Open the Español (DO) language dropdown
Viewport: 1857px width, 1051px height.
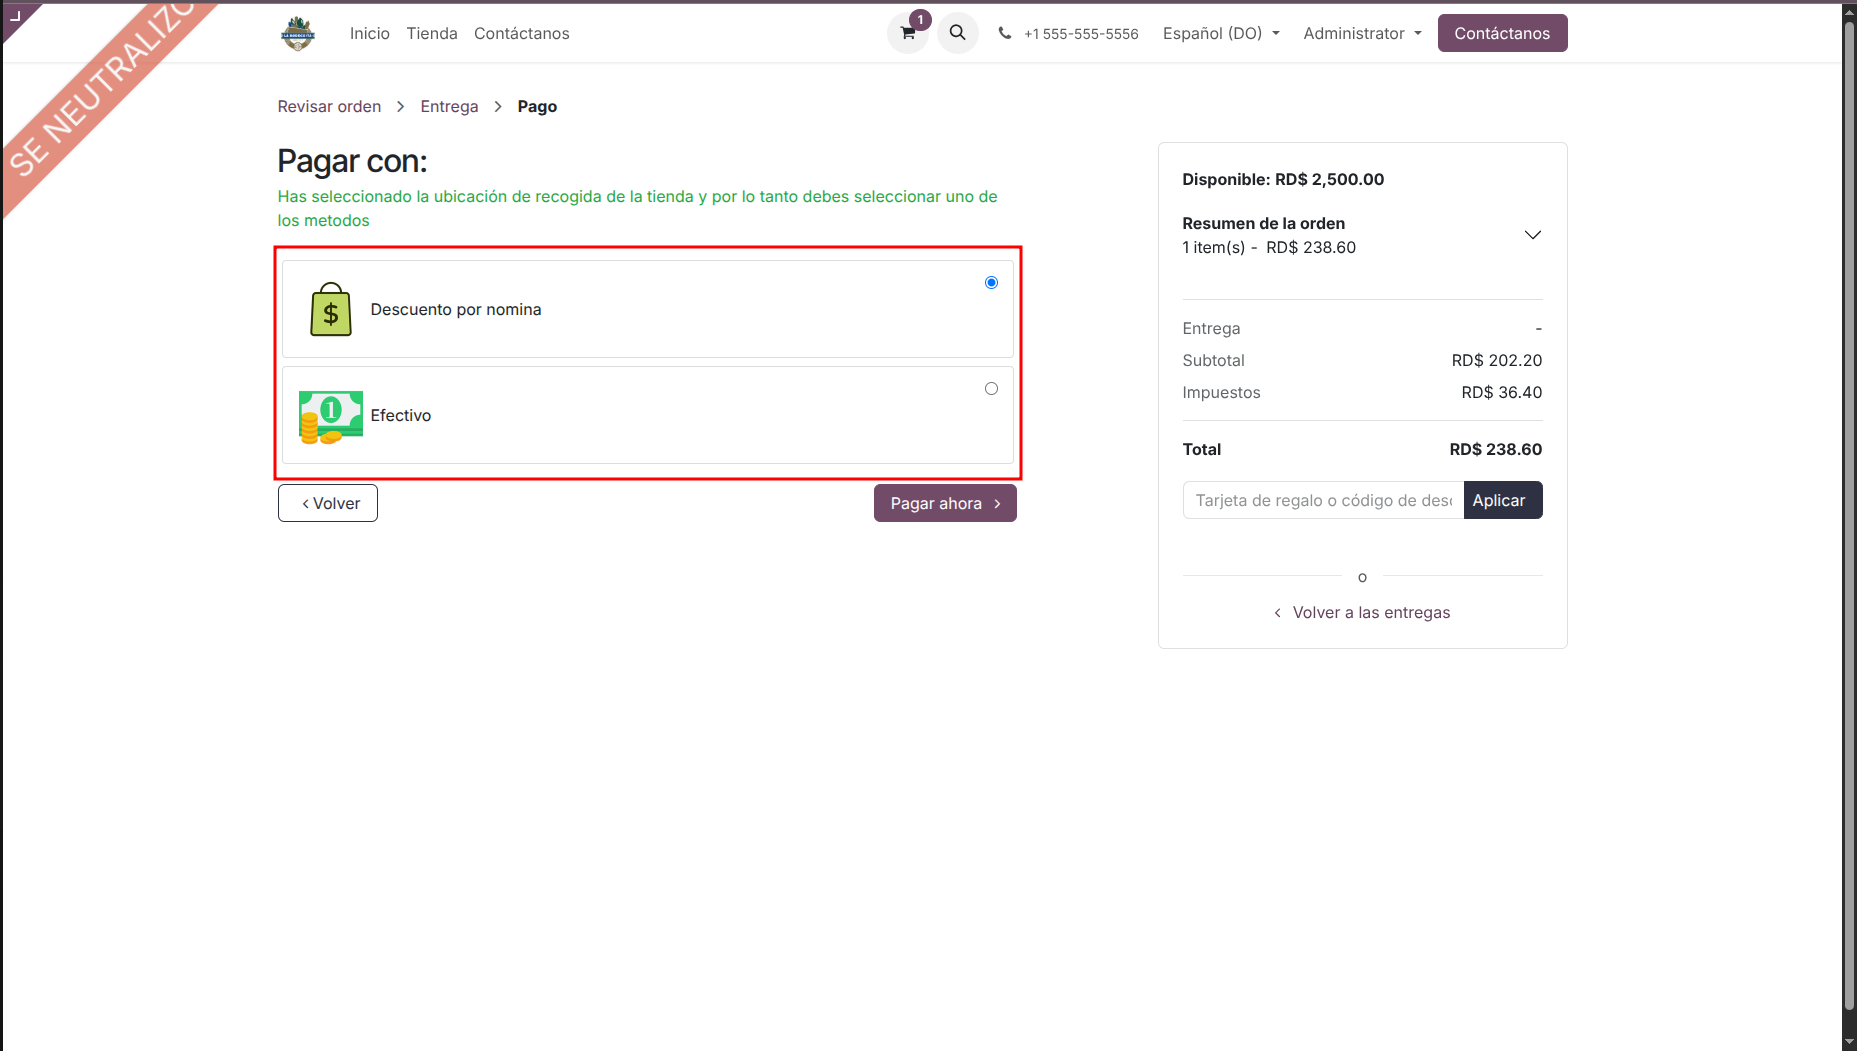pos(1220,33)
